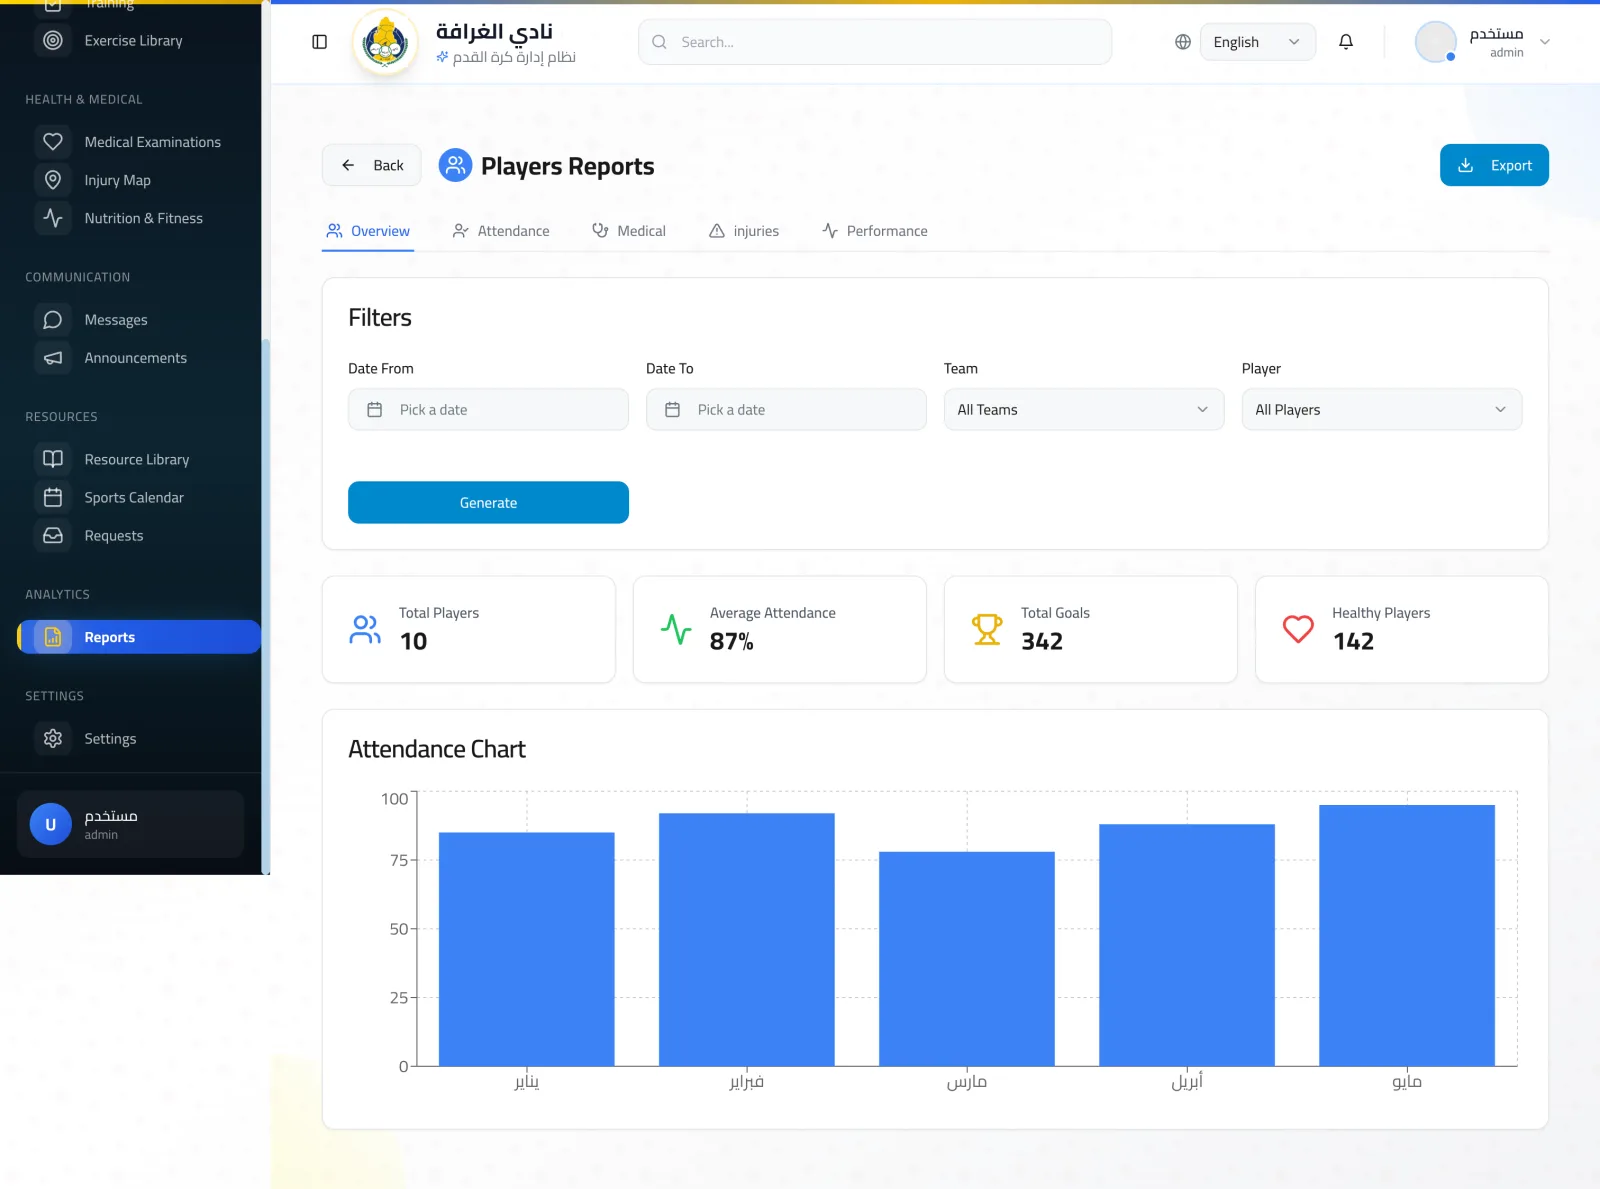Click the Average Attendance pulse icon
Screen dimensions: 1600x1189
click(676, 629)
